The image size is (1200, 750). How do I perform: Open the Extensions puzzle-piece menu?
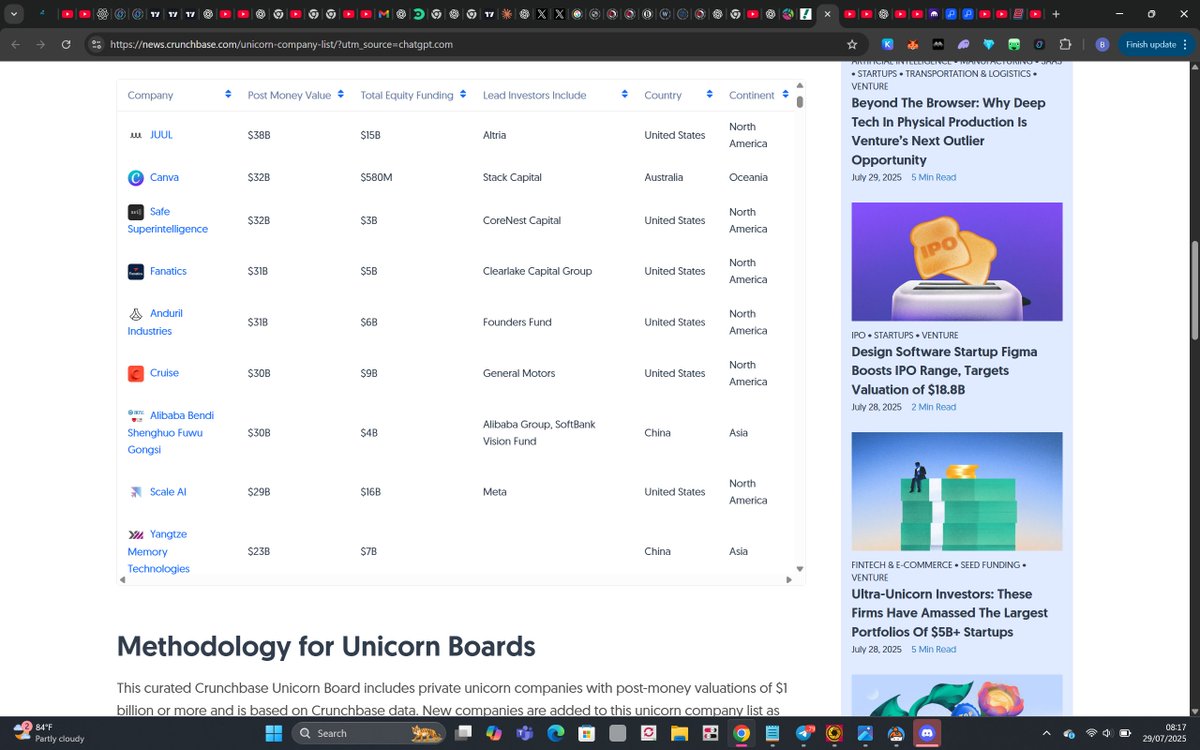[1065, 44]
